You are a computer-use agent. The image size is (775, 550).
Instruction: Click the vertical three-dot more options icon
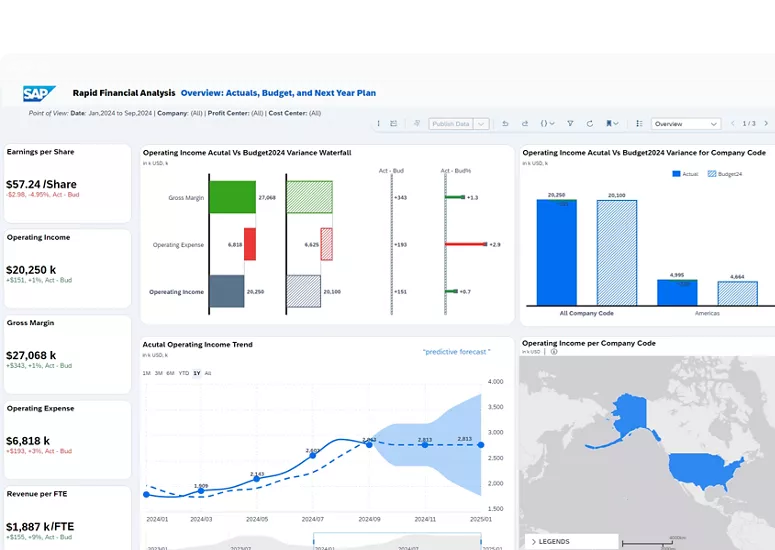(x=378, y=124)
